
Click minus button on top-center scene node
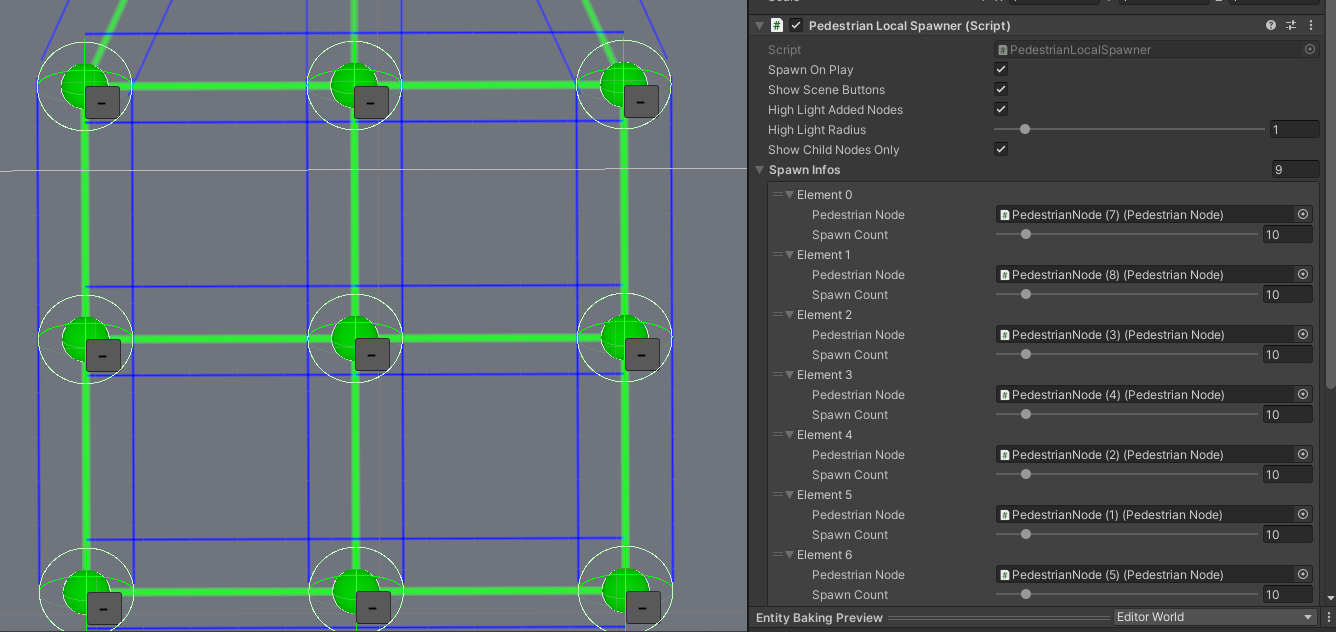371,102
